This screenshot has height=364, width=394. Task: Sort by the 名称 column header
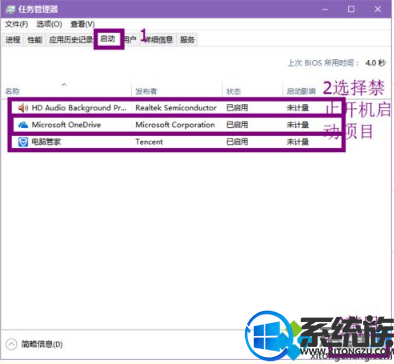pyautogui.click(x=12, y=91)
